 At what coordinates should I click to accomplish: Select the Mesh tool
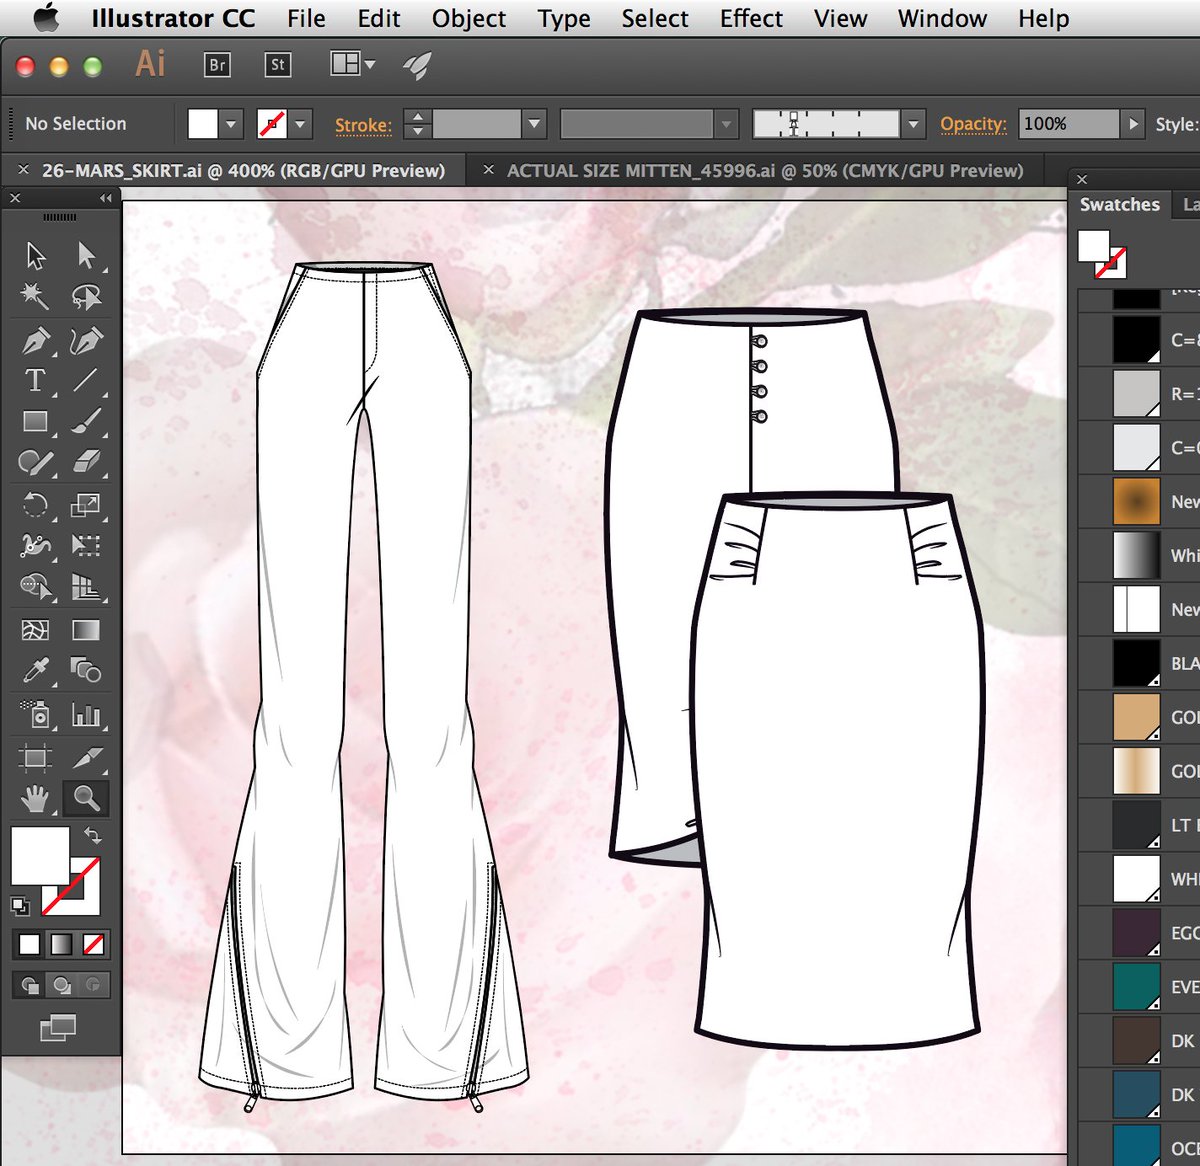coord(36,630)
